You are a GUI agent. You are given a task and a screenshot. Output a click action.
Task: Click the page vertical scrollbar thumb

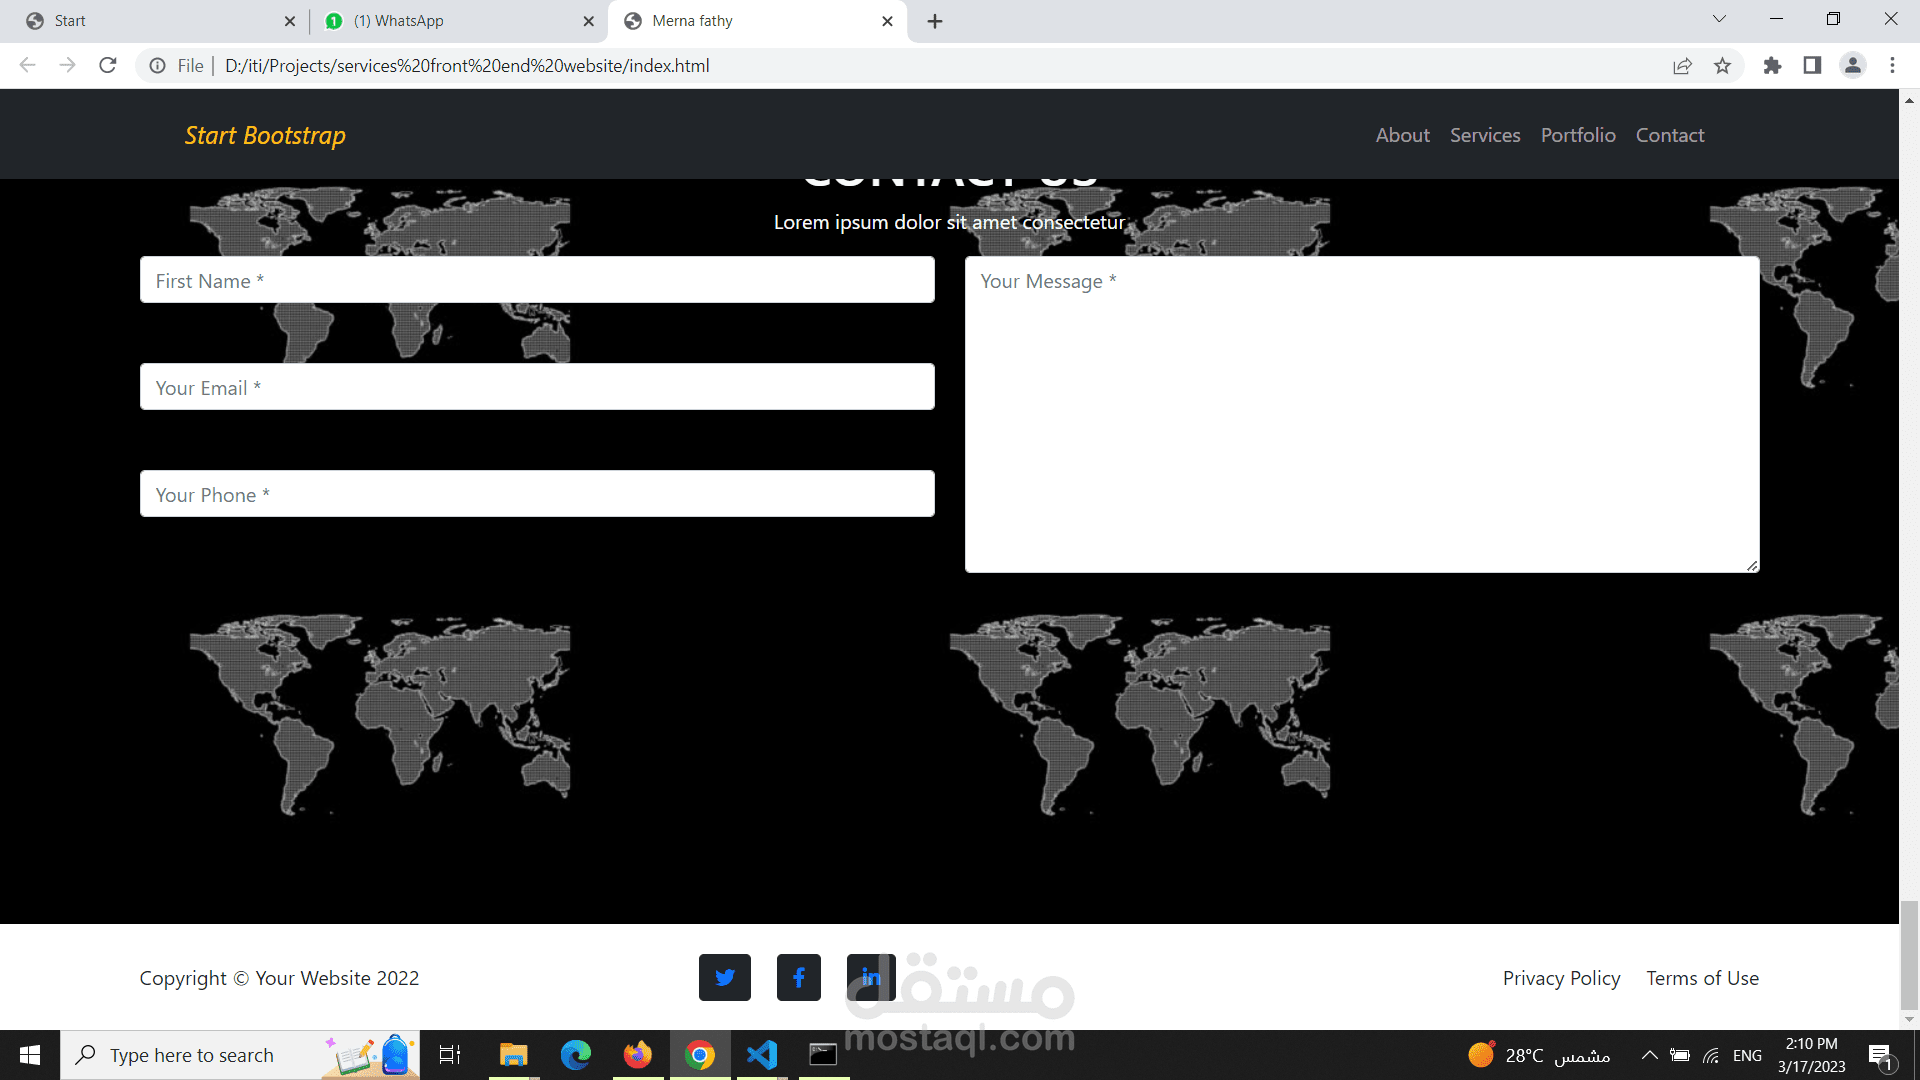tap(1909, 955)
